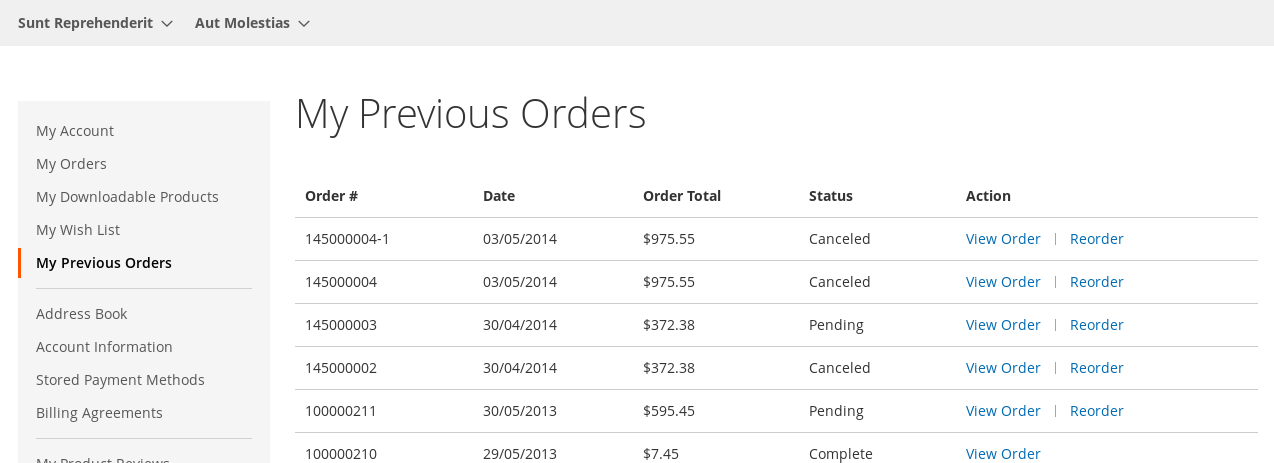Click the Status column header
Image resolution: width=1274 pixels, height=463 pixels.
pyautogui.click(x=831, y=196)
